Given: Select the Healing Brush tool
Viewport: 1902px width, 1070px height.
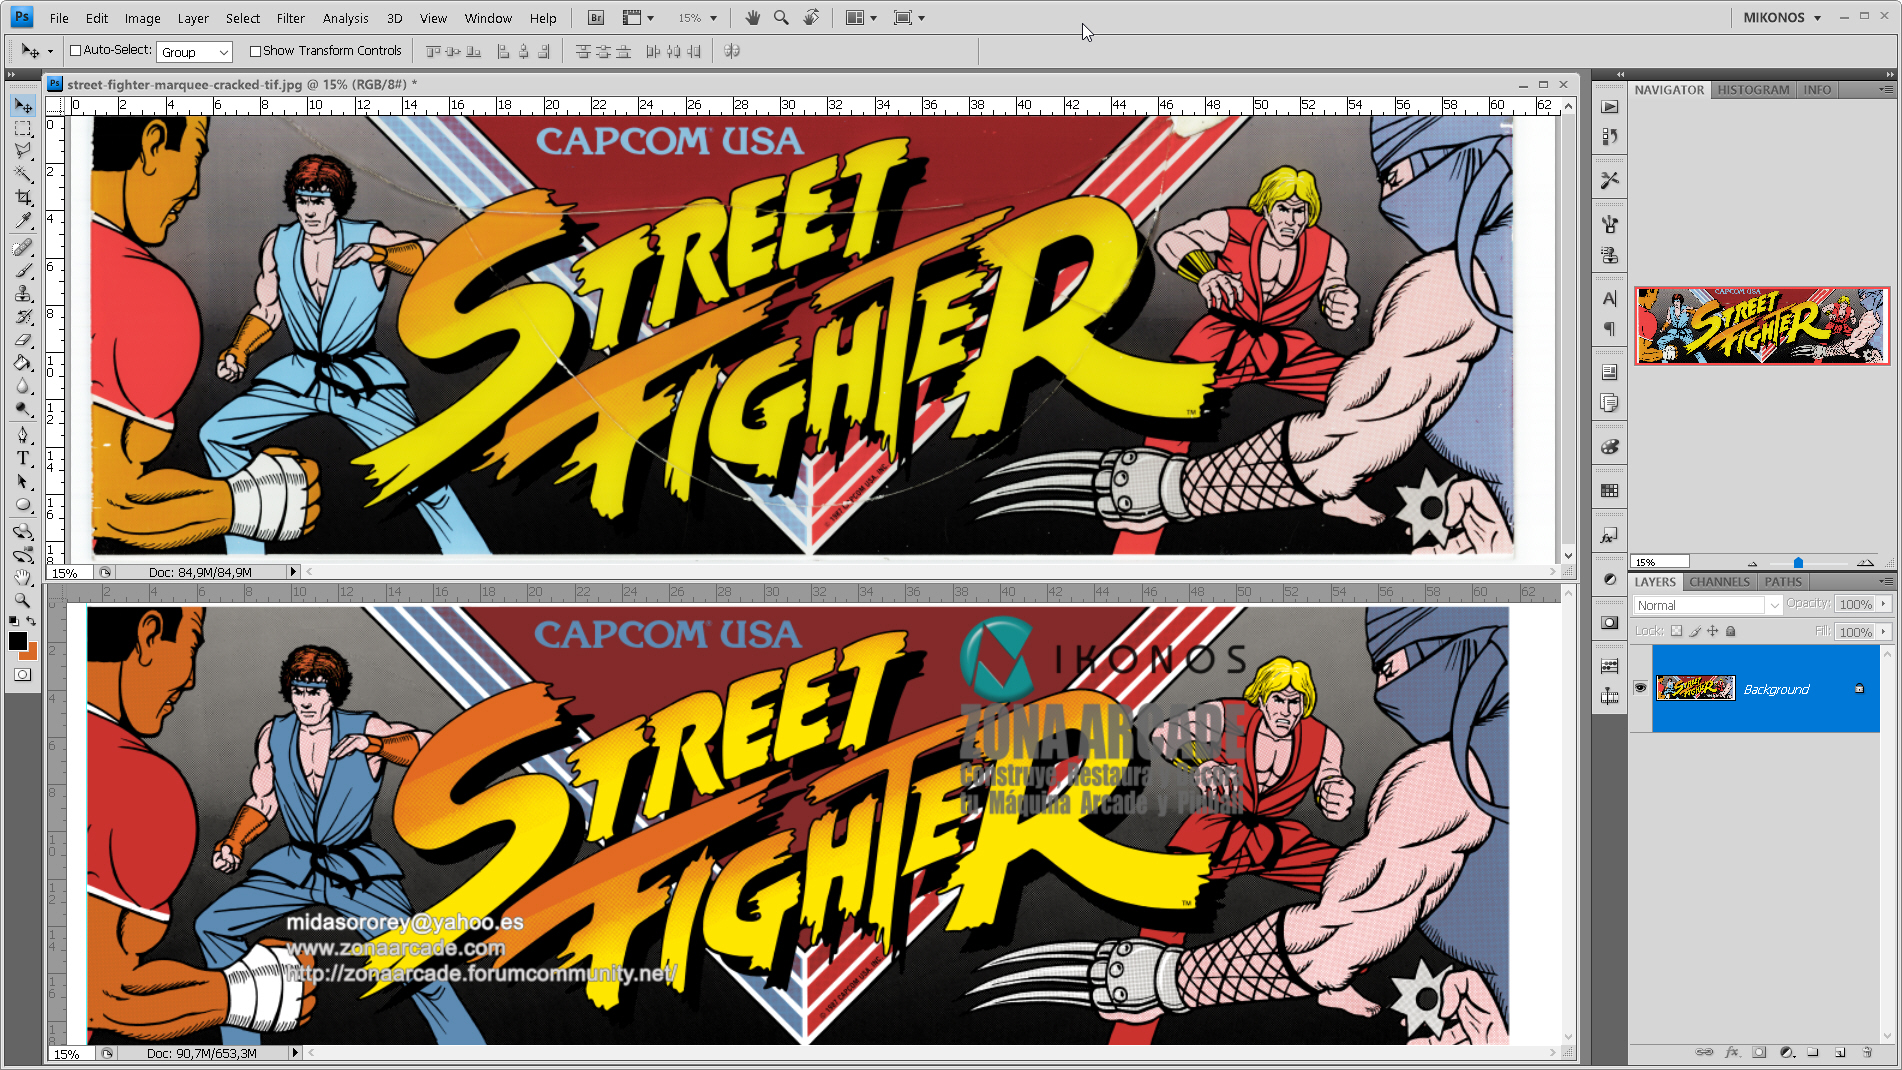Looking at the screenshot, I should (23, 247).
